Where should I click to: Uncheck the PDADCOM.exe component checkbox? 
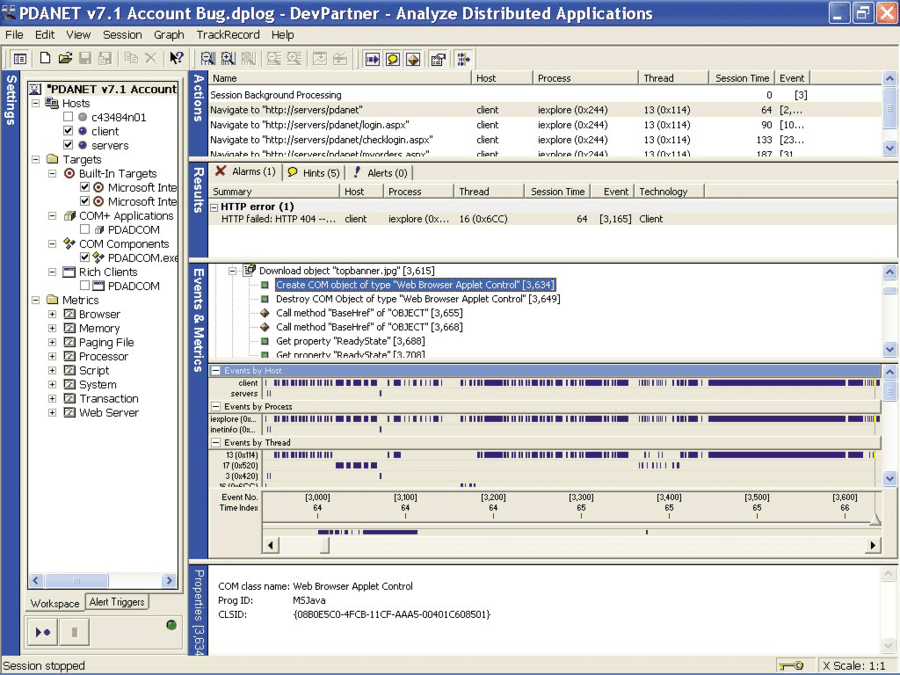(x=85, y=257)
